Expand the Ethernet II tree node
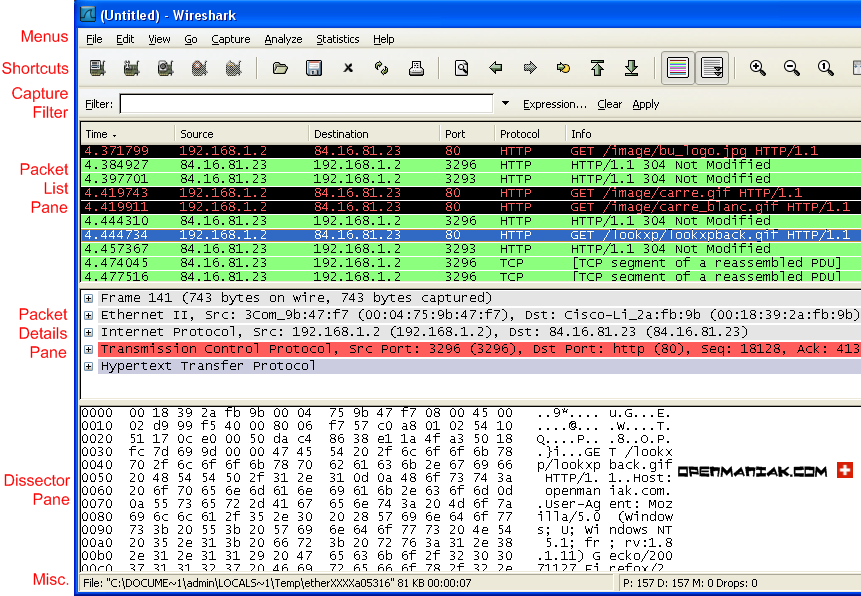 (88, 315)
